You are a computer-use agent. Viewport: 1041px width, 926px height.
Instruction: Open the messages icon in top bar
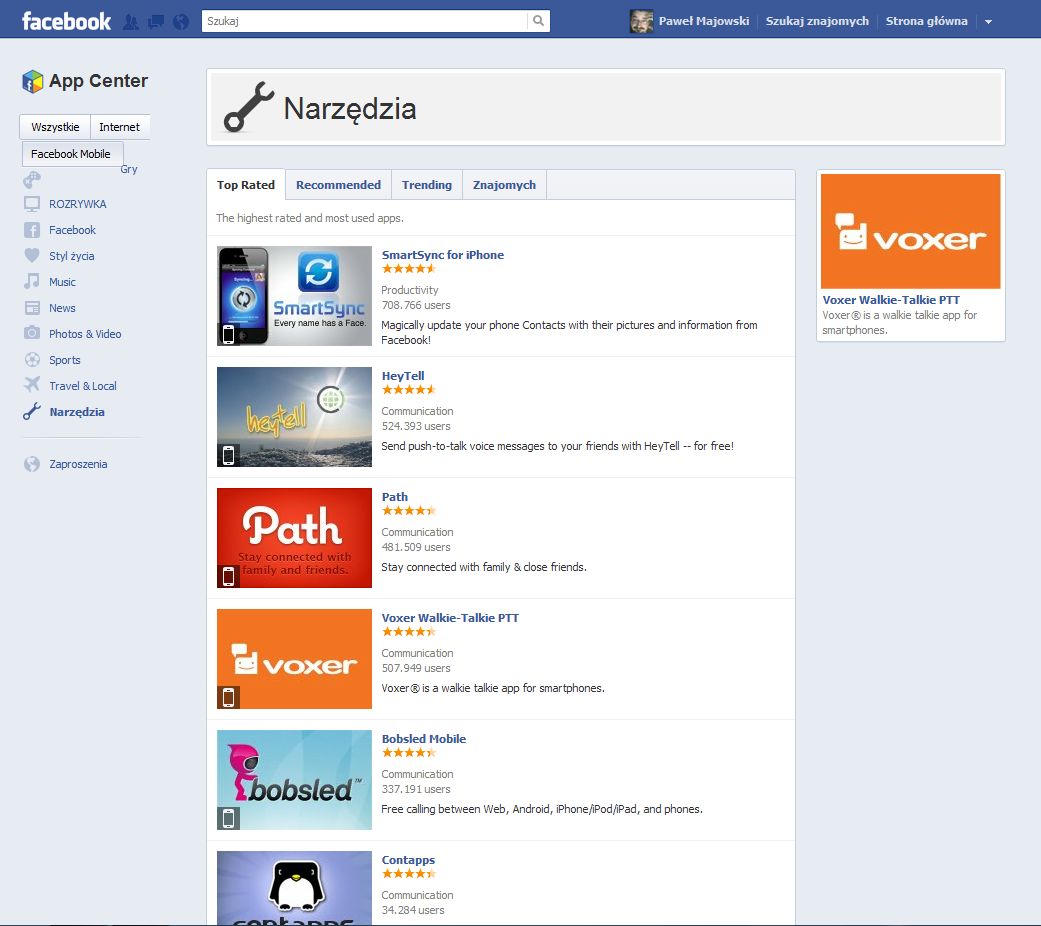(x=155, y=21)
